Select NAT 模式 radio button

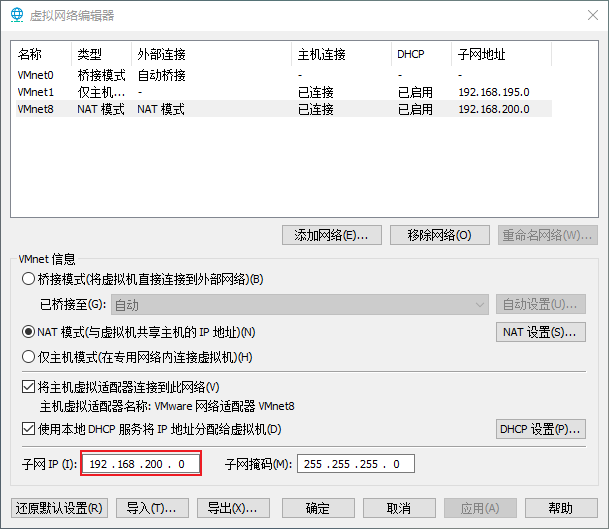click(x=28, y=332)
